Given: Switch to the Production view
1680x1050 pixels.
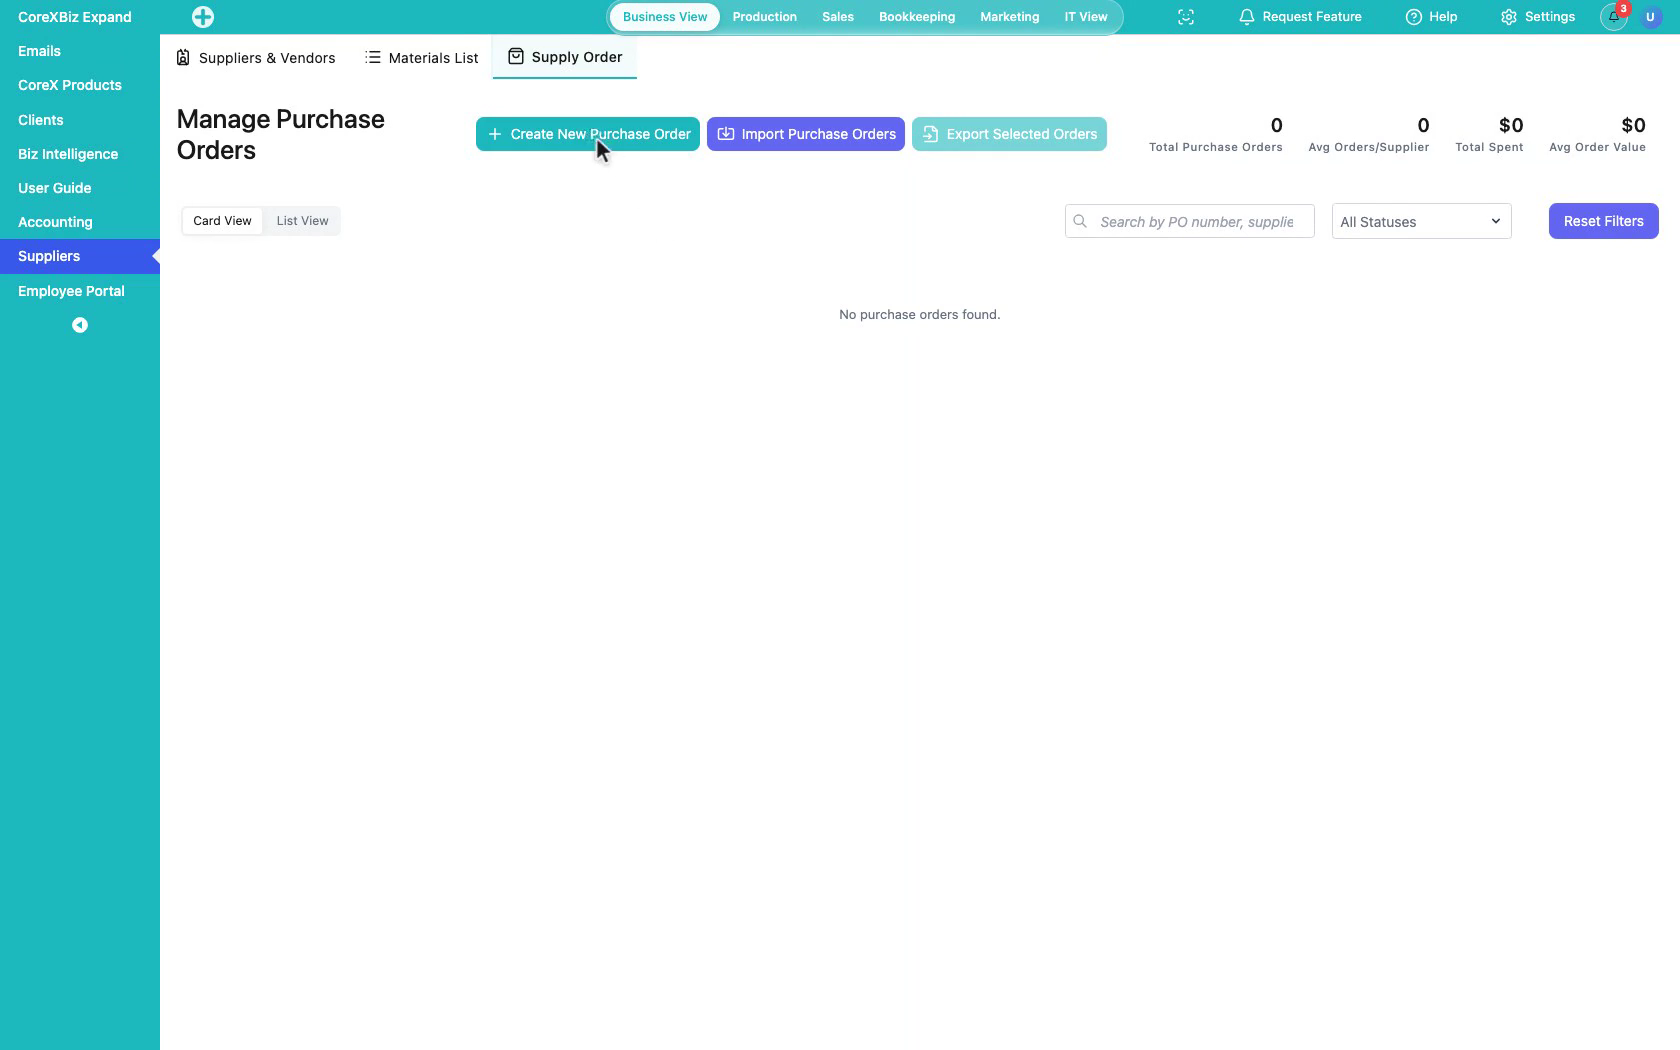Looking at the screenshot, I should pyautogui.click(x=764, y=17).
